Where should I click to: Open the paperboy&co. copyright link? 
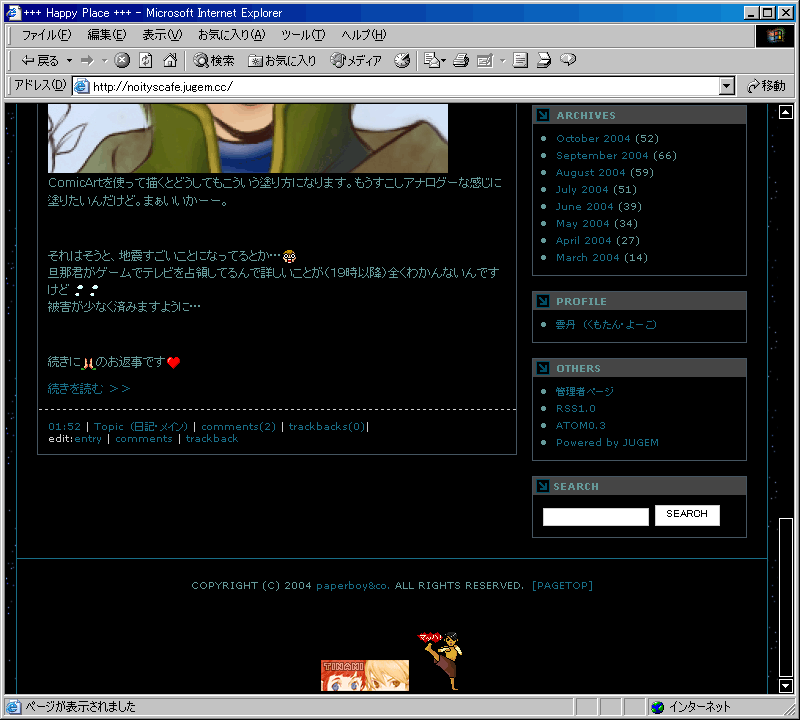(353, 586)
